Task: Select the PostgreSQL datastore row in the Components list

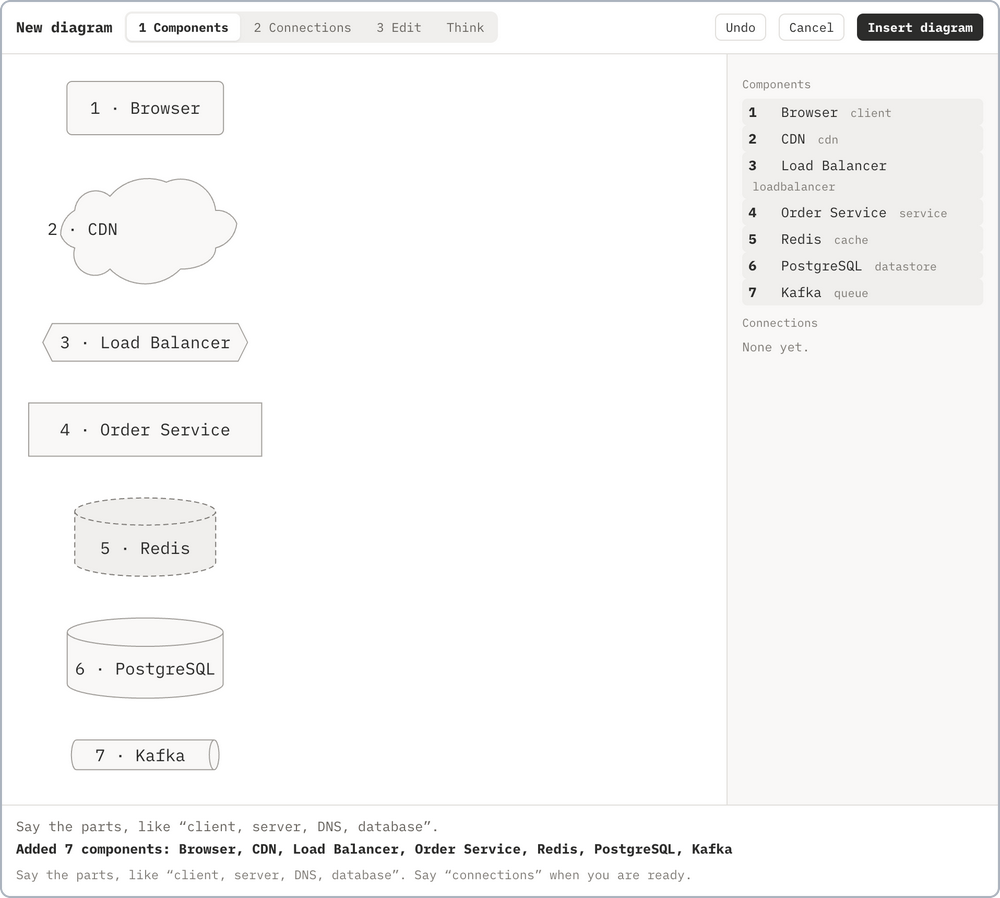Action: click(862, 266)
